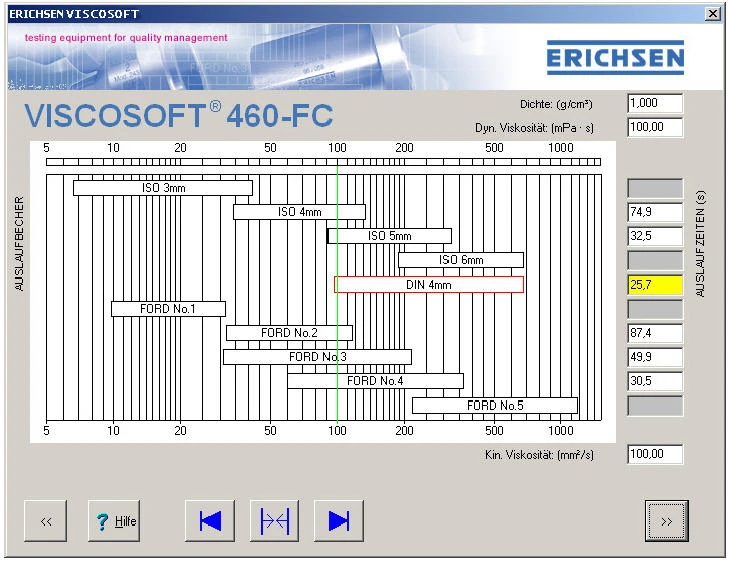Image resolution: width=729 pixels, height=562 pixels.
Task: Click the ERICHSEN logo
Action: (615, 57)
